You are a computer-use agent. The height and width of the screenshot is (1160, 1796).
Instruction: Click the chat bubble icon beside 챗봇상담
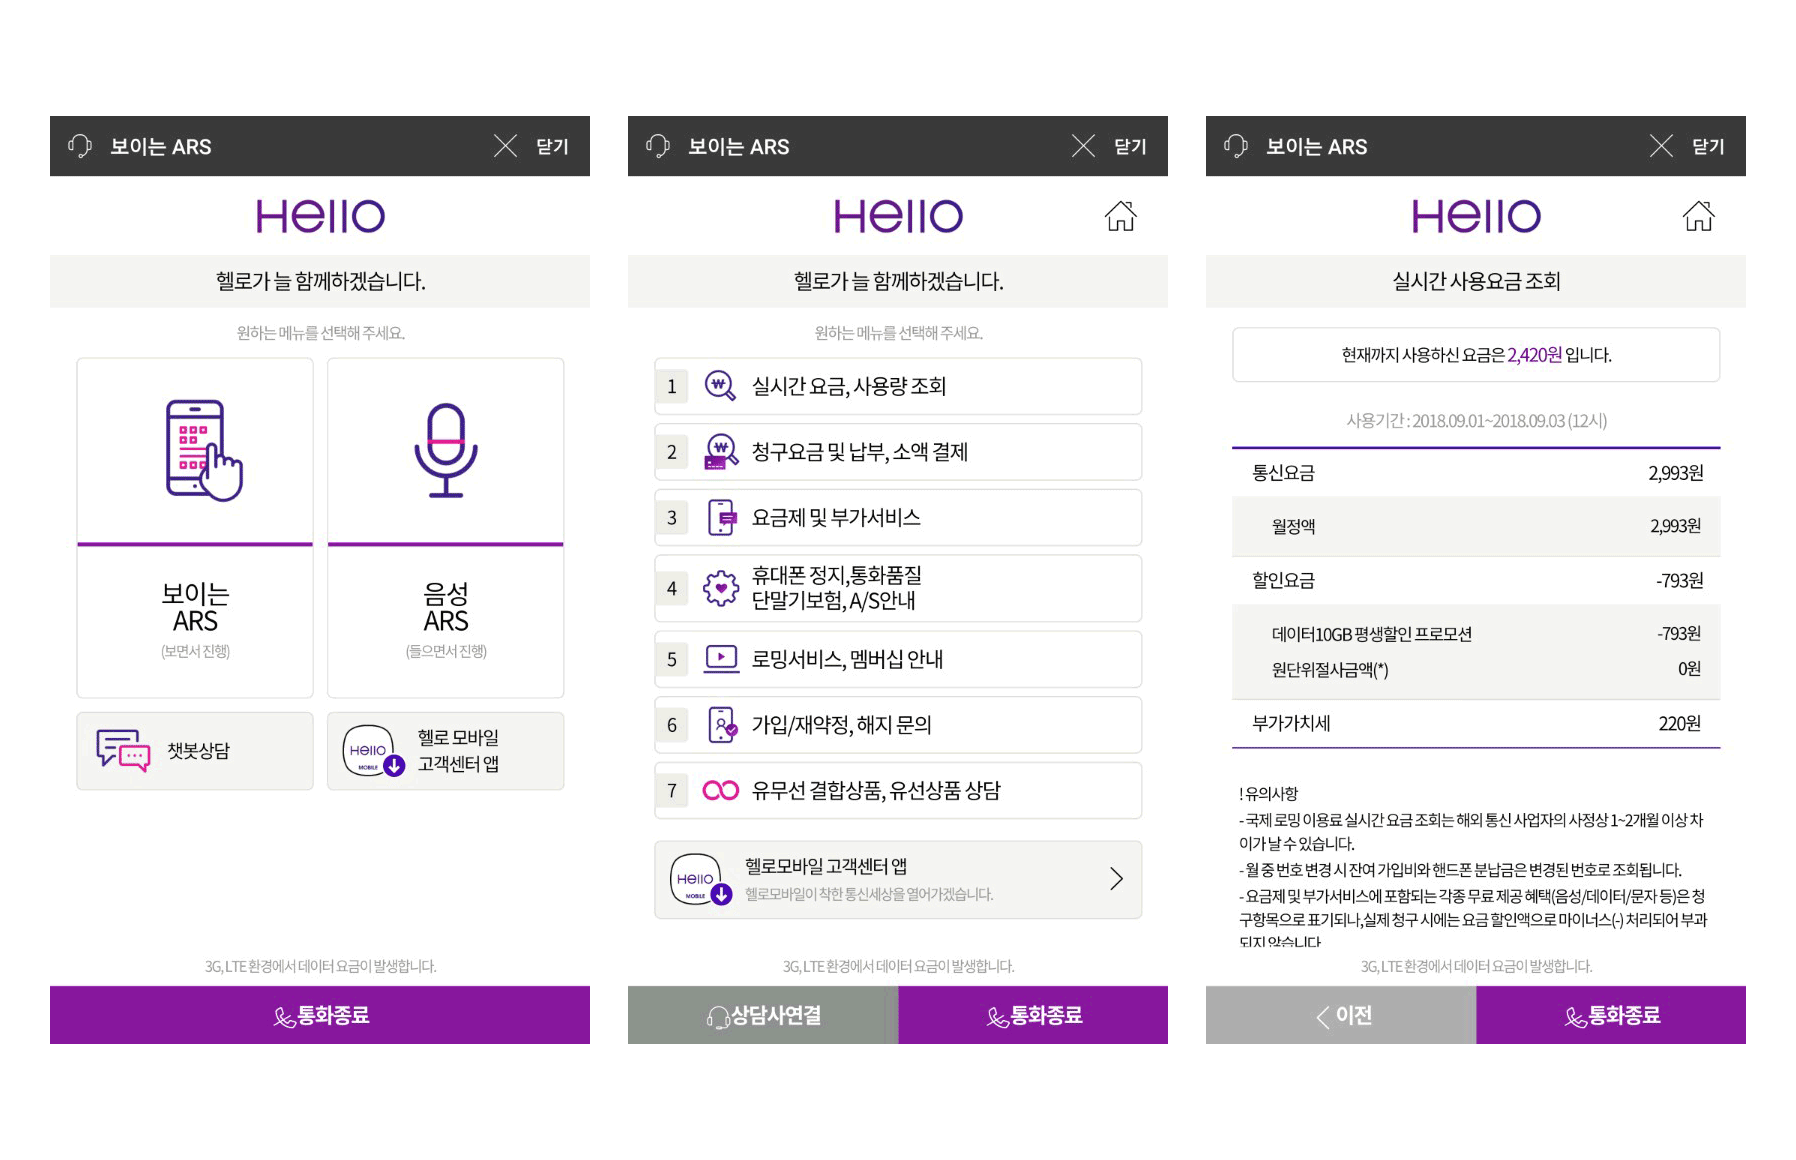123,750
